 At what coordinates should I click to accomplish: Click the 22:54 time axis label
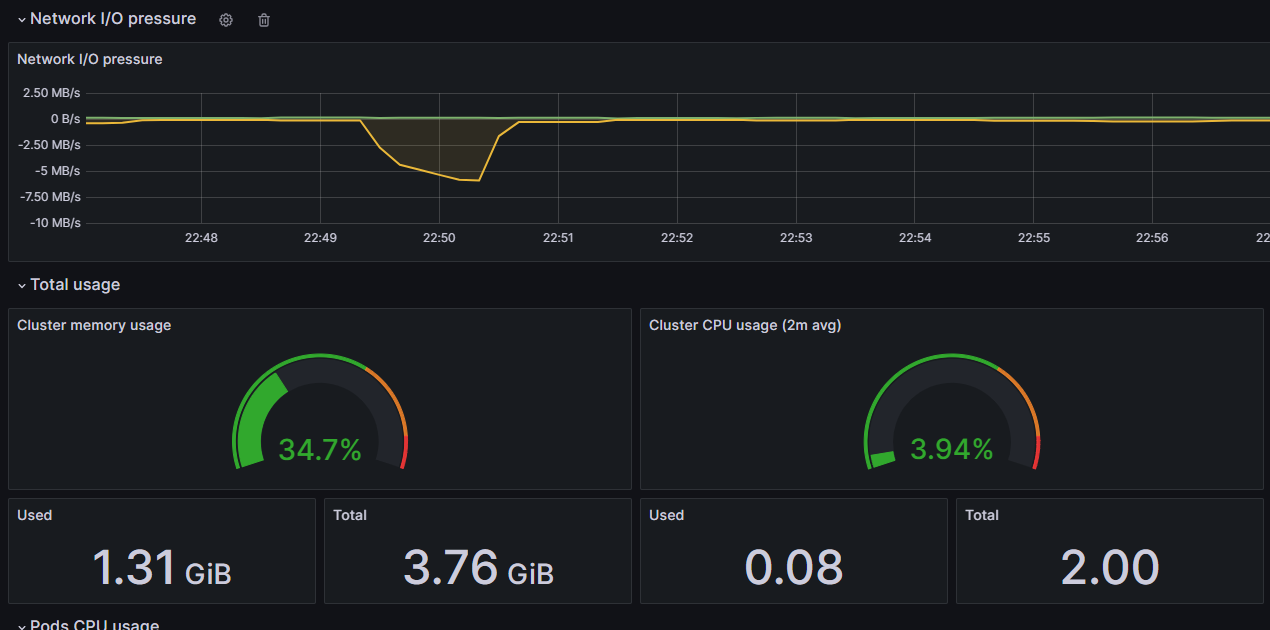[x=915, y=238]
